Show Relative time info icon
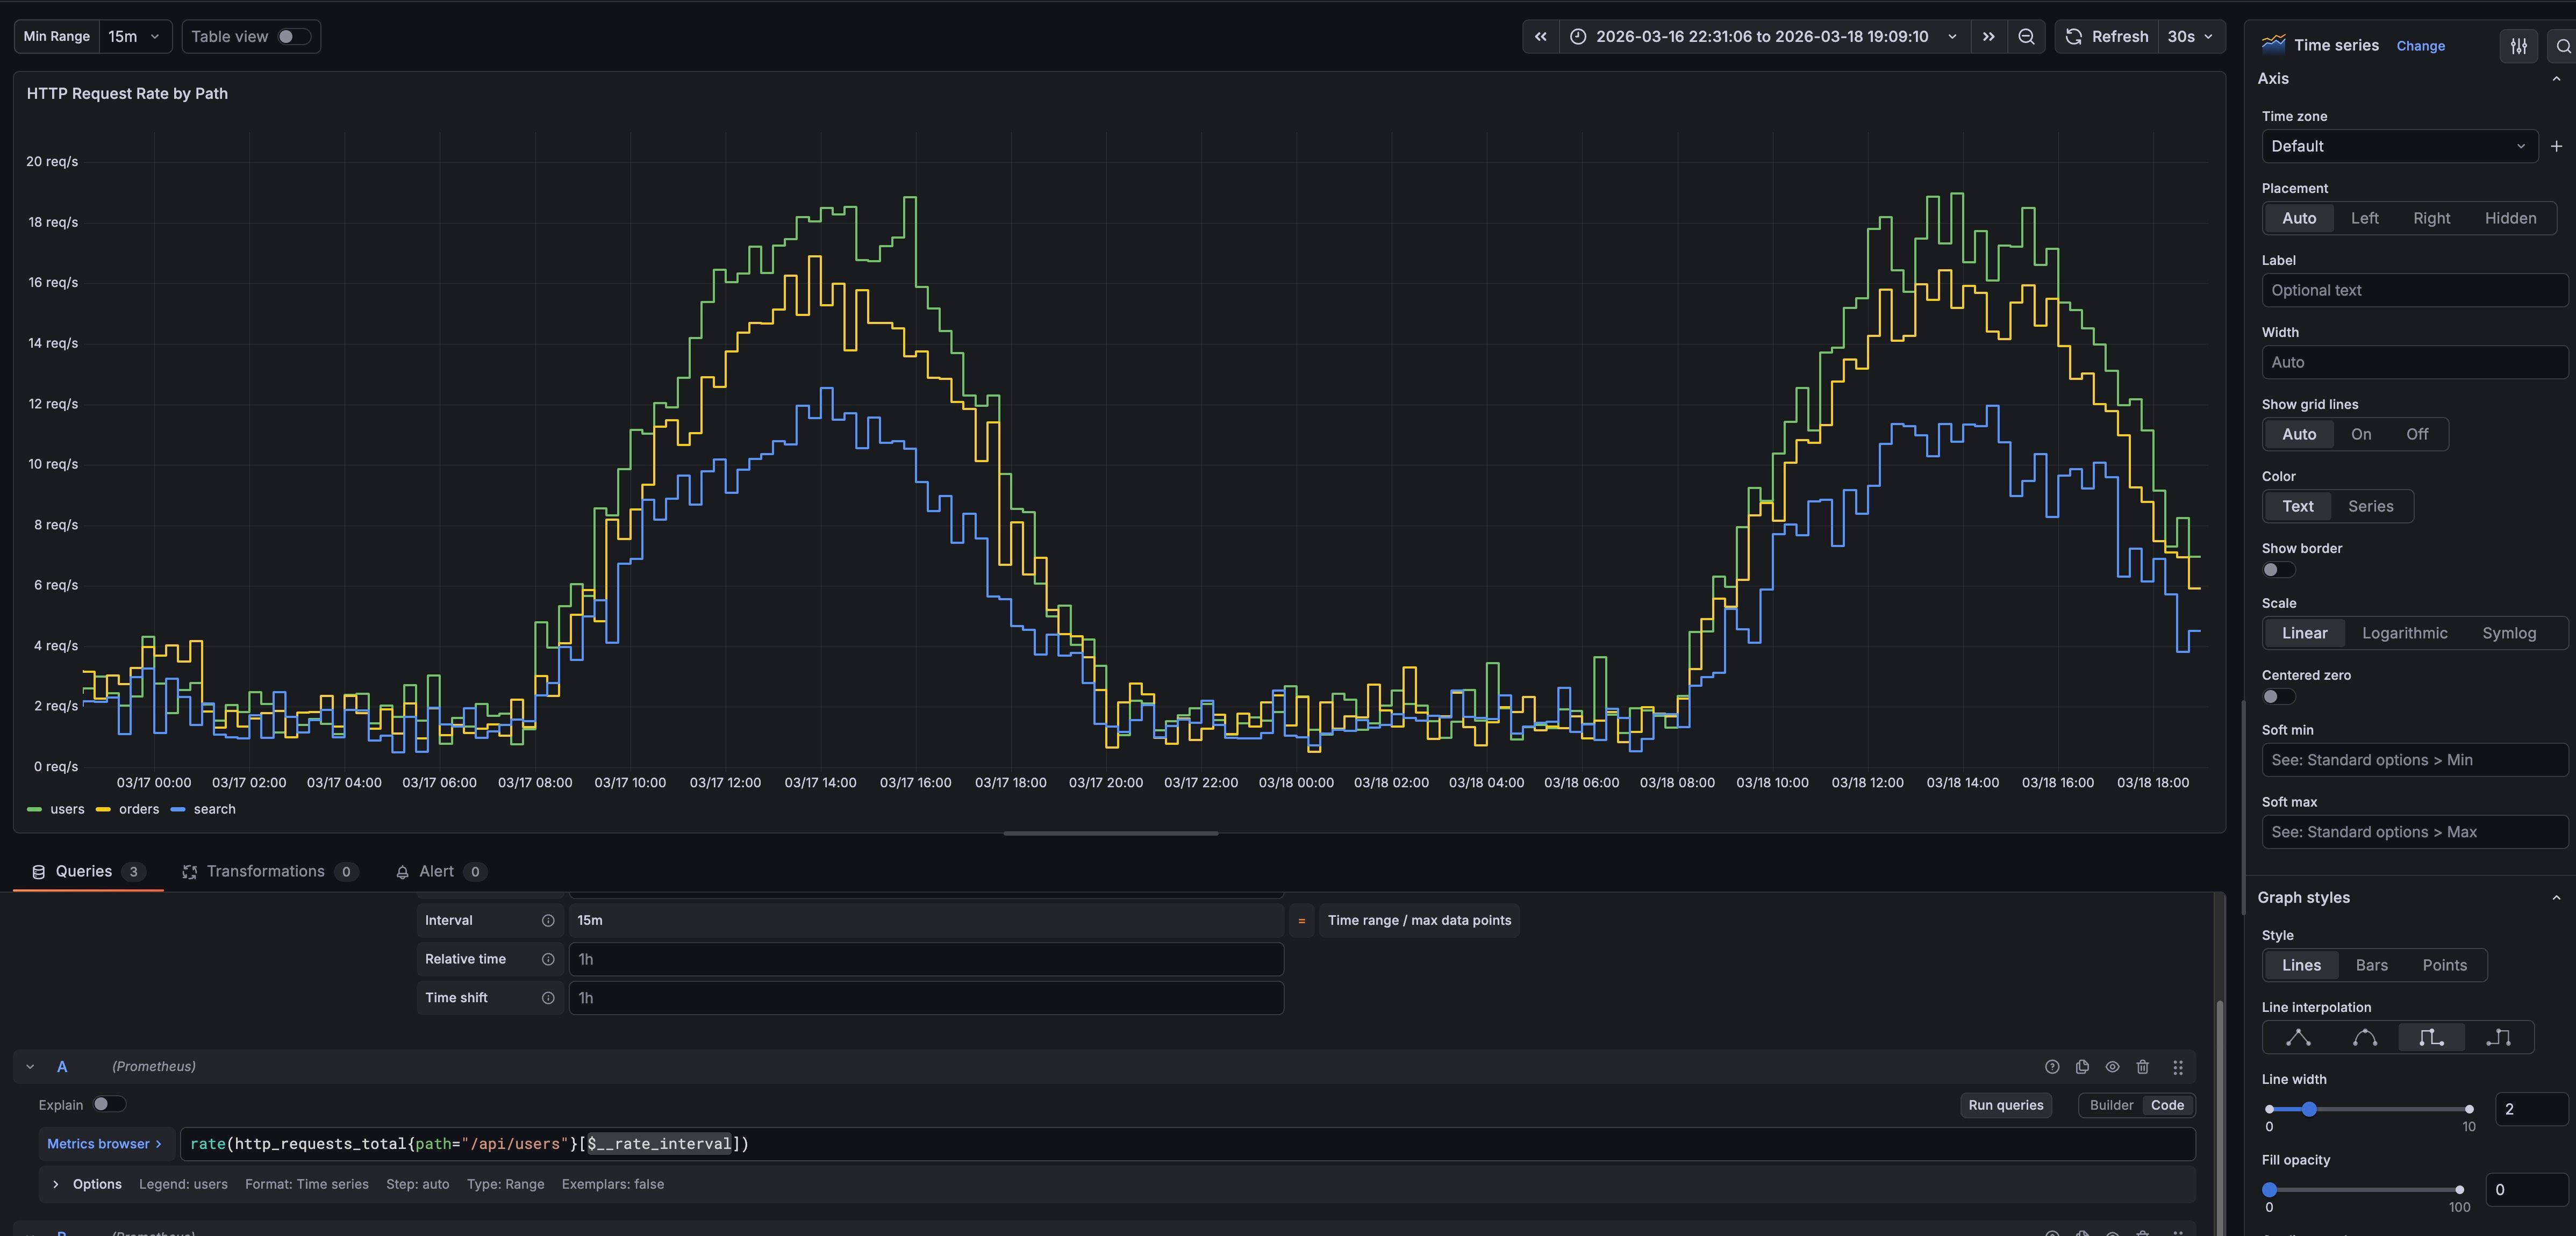This screenshot has height=1236, width=2576. click(548, 960)
